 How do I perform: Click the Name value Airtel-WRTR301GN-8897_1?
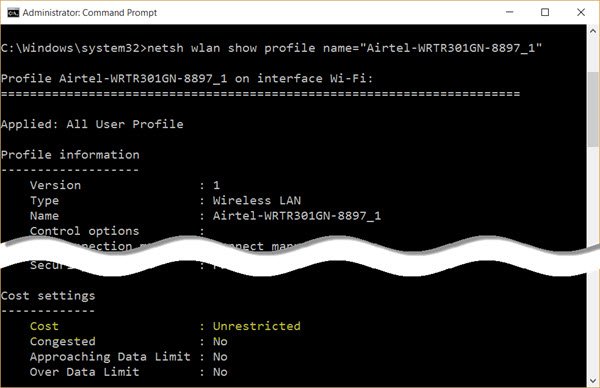pyautogui.click(x=297, y=216)
